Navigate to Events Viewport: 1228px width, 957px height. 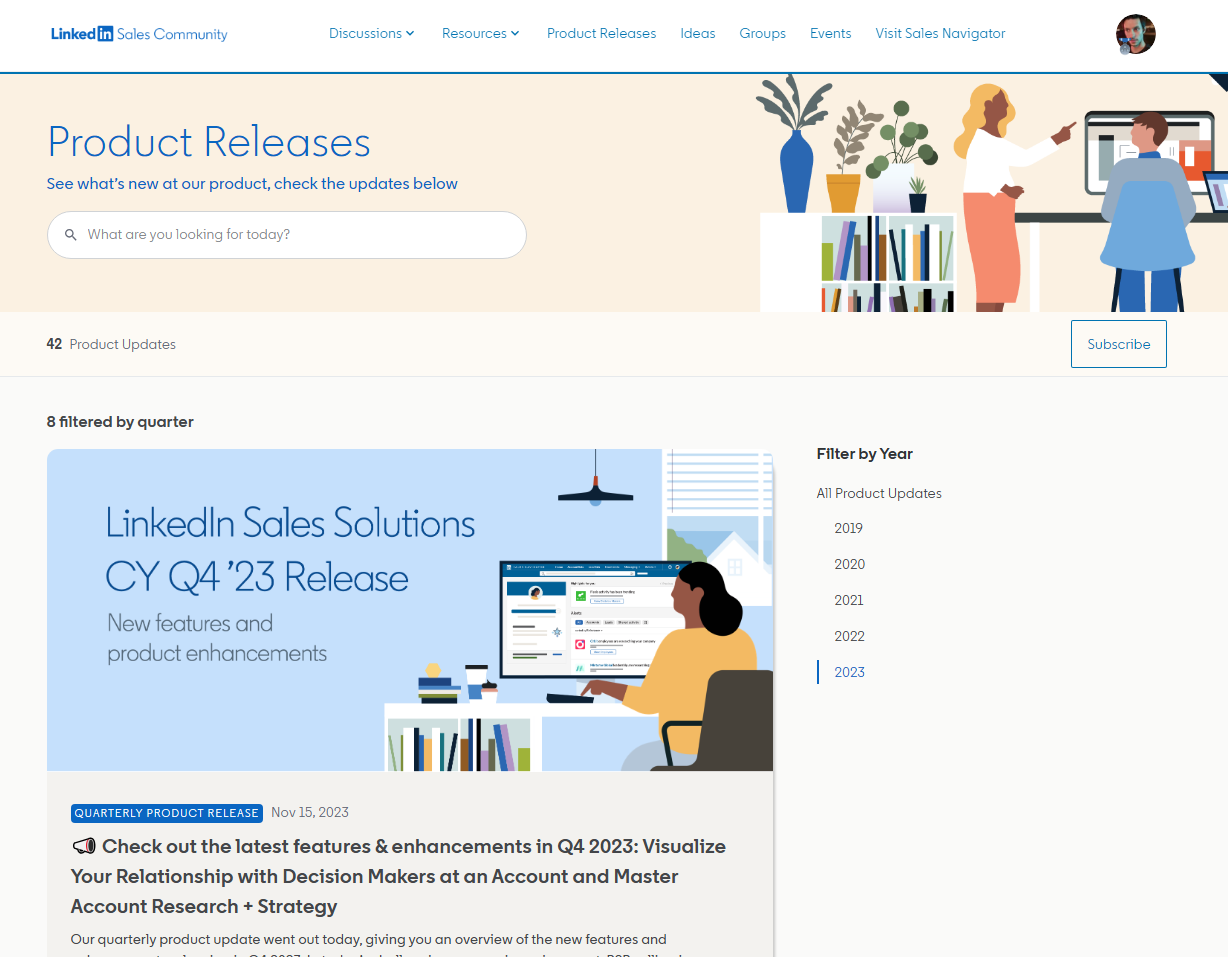[830, 33]
